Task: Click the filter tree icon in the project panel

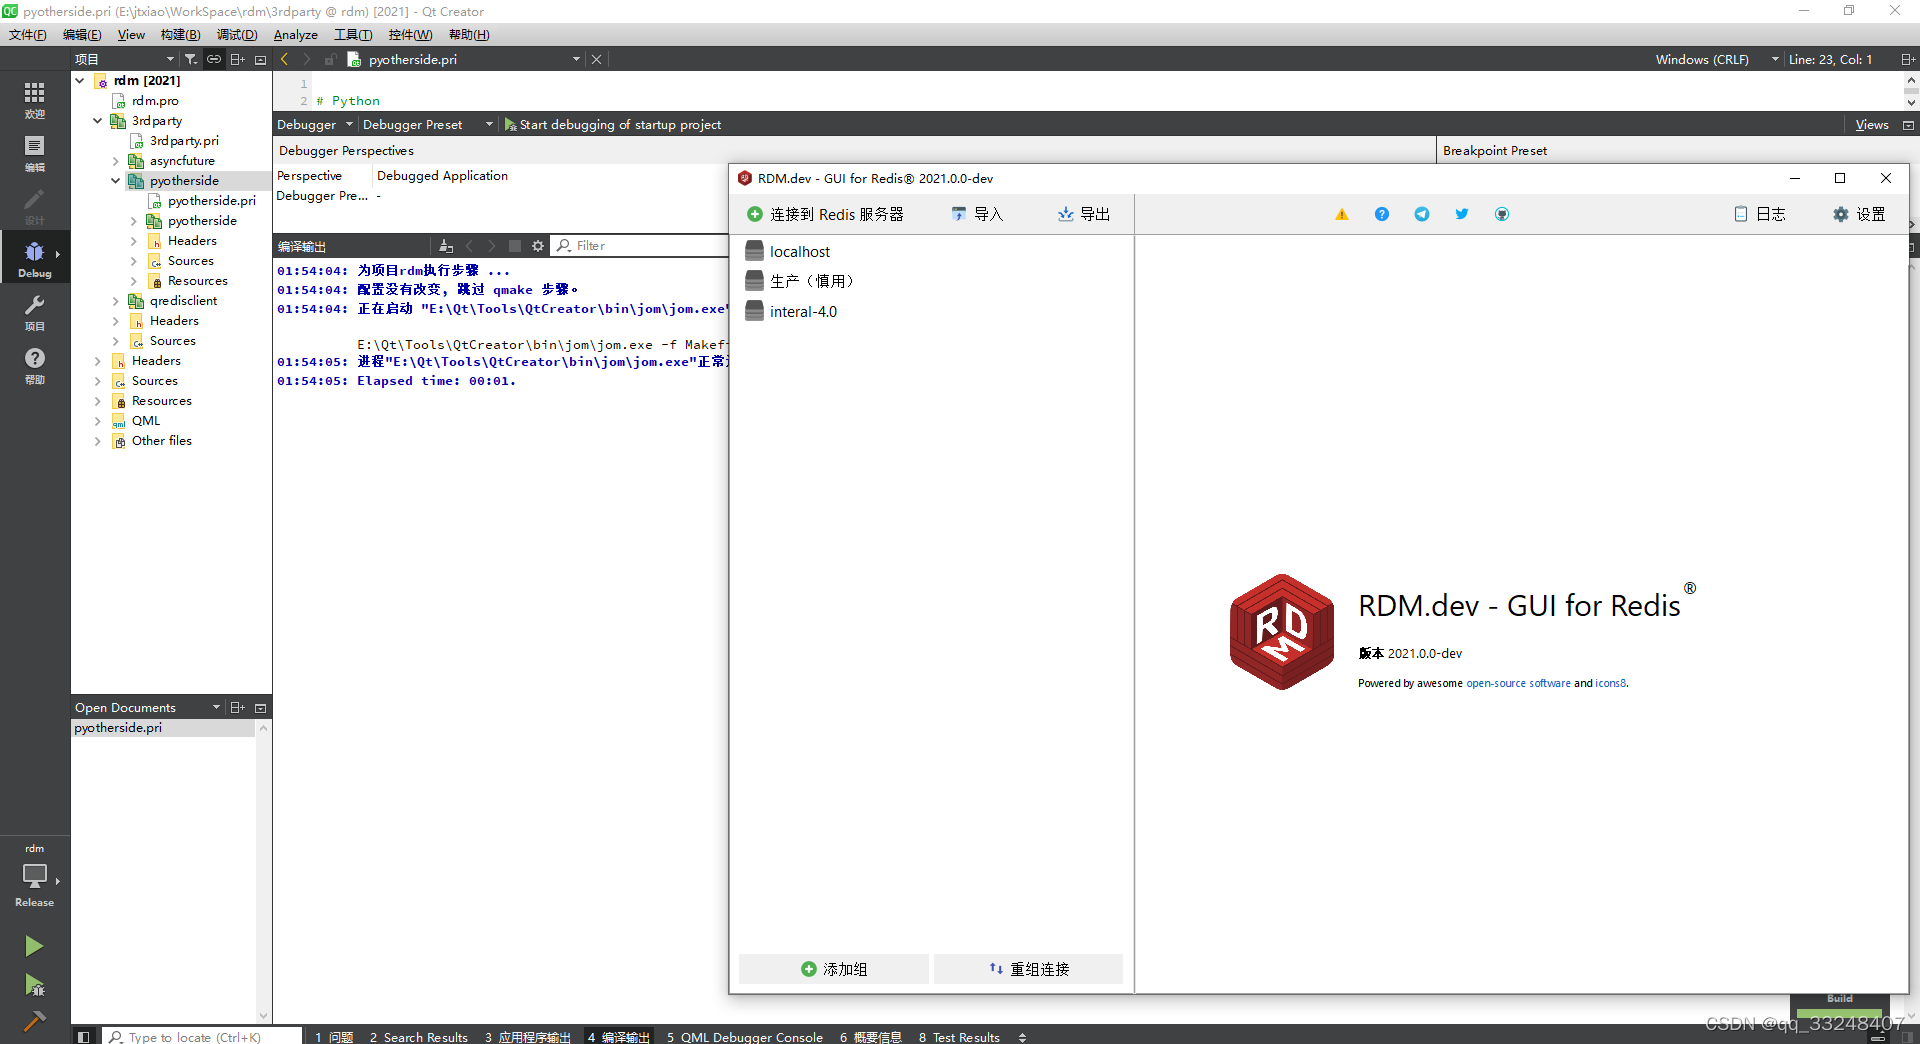Action: [x=191, y=59]
